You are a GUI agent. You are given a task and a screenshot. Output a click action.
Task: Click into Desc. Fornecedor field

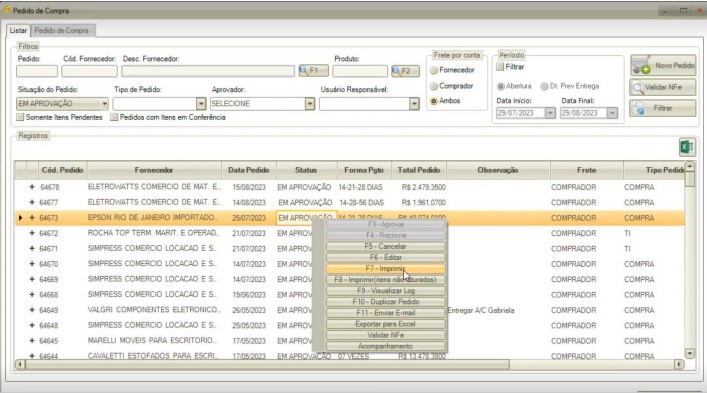[x=208, y=71]
